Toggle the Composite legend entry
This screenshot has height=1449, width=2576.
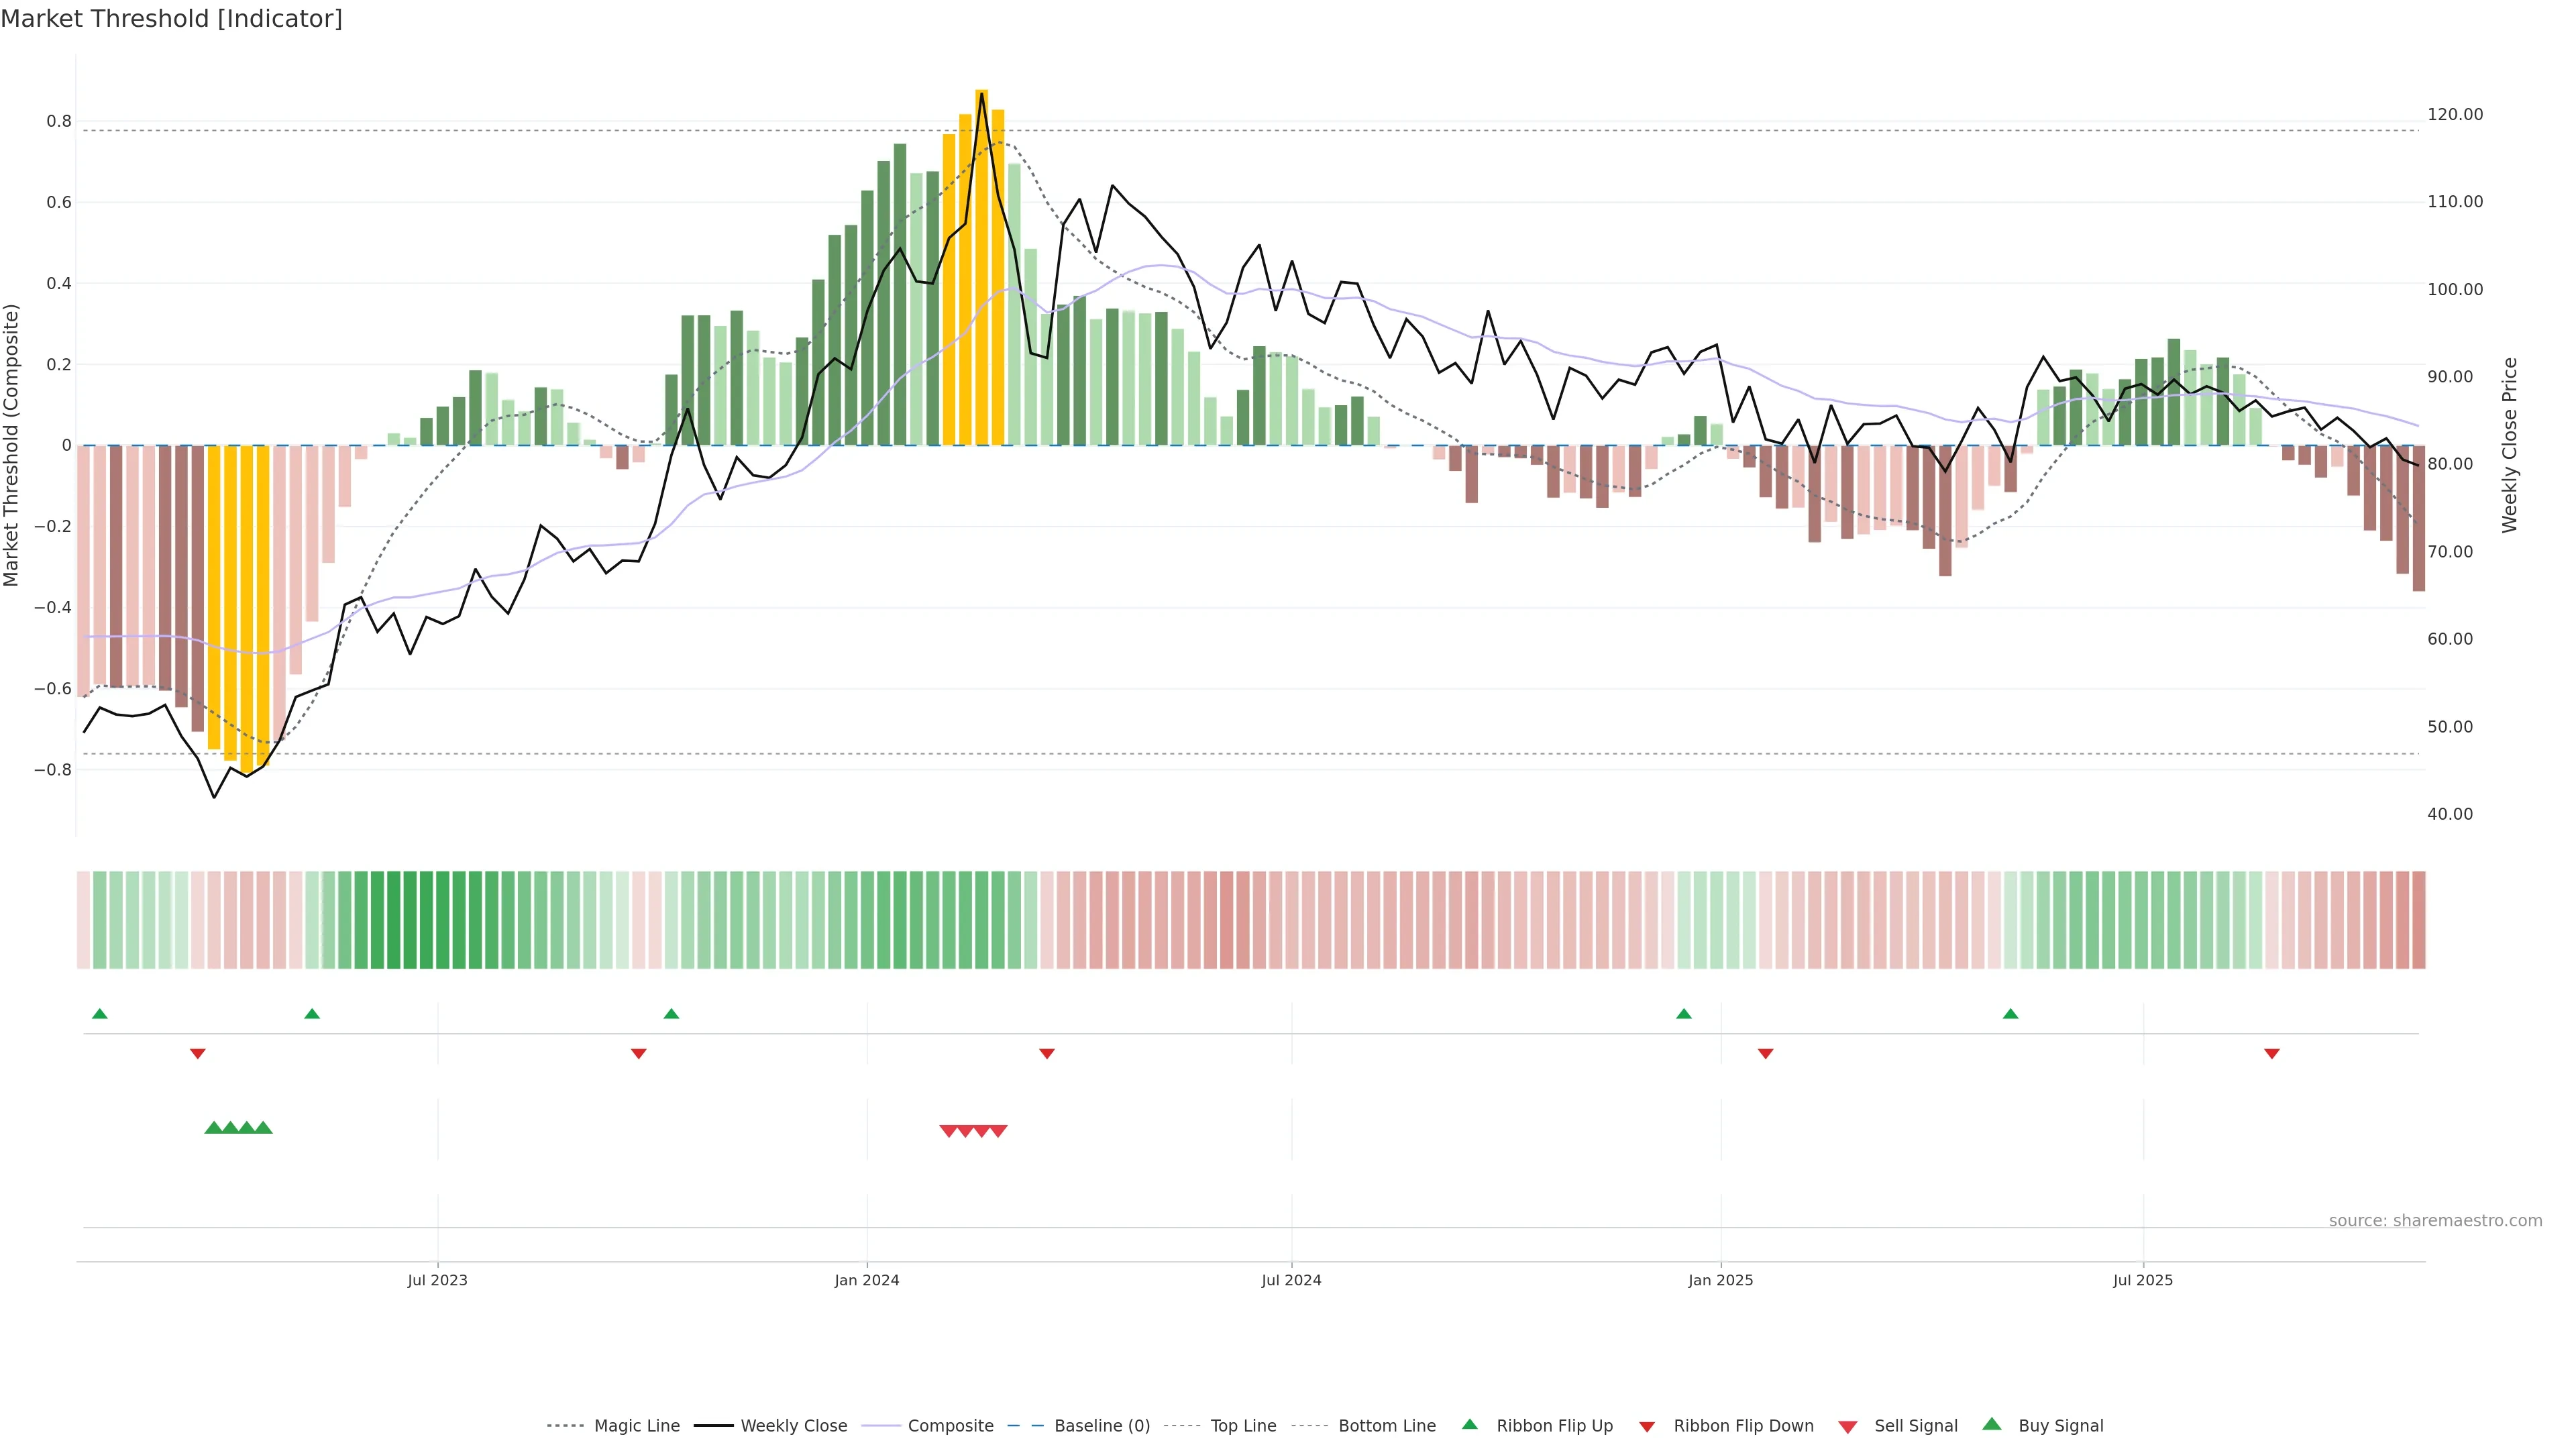coord(950,1426)
